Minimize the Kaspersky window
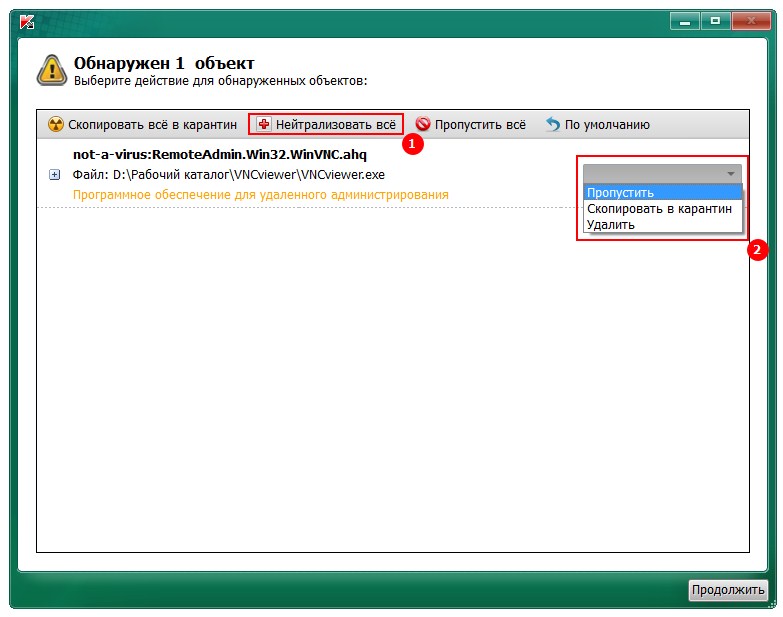783x617 pixels. click(x=685, y=22)
